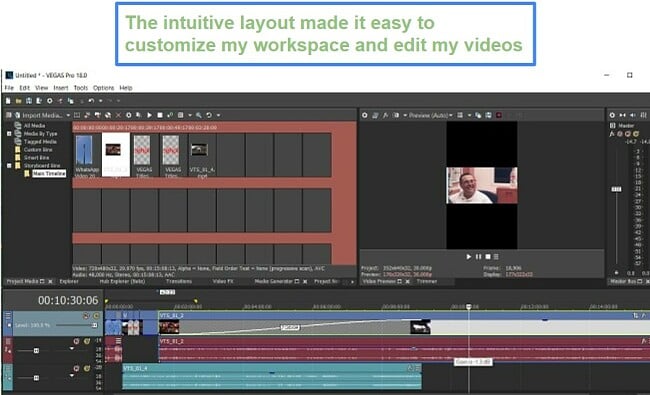Open a project with the yellow folder icon
This screenshot has height=395, width=650.
(19, 101)
